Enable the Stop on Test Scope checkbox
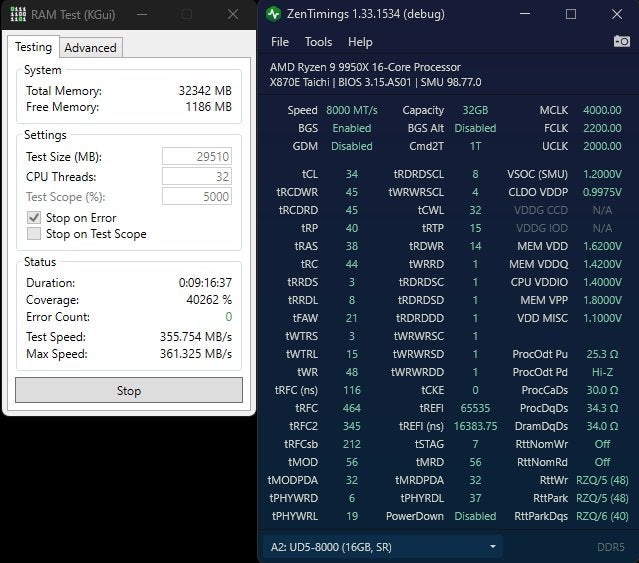Image resolution: width=639 pixels, height=563 pixels. [34, 234]
